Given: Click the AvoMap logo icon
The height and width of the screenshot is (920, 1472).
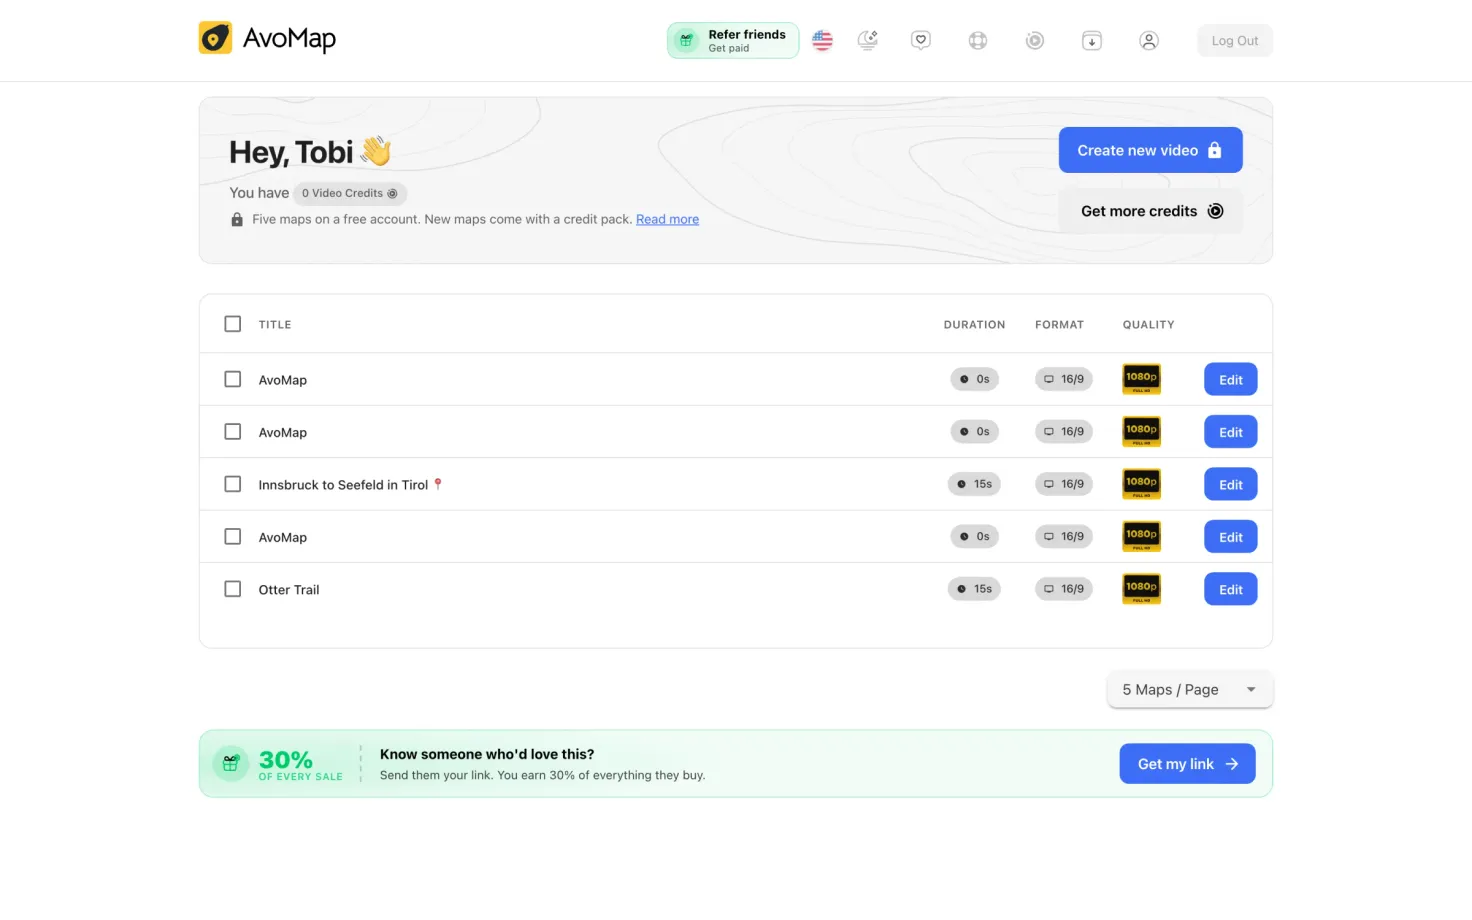Looking at the screenshot, I should click(215, 38).
